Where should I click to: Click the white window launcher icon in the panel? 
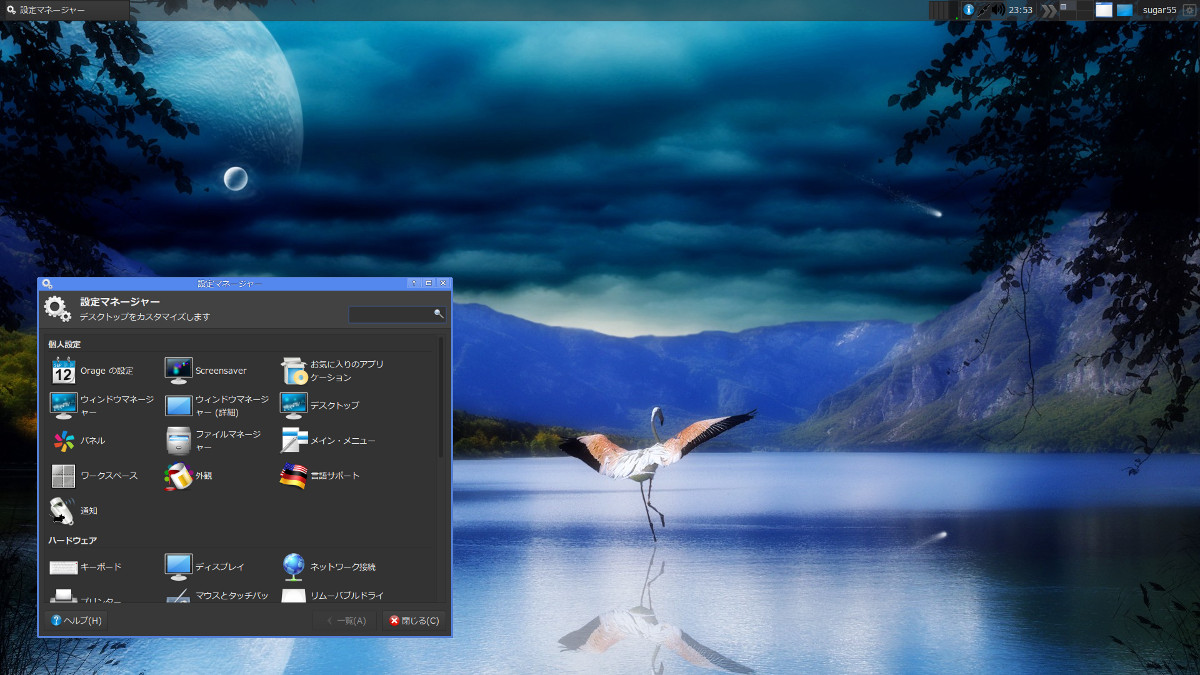pyautogui.click(x=1104, y=10)
